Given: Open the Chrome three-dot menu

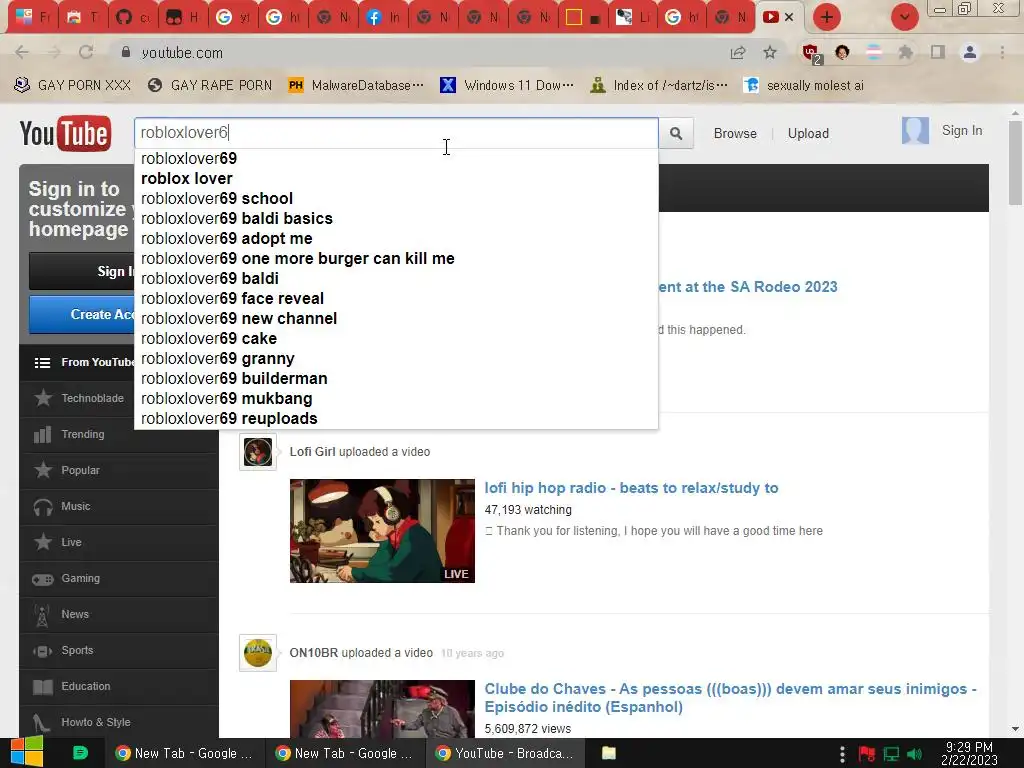Looking at the screenshot, I should (1002, 52).
